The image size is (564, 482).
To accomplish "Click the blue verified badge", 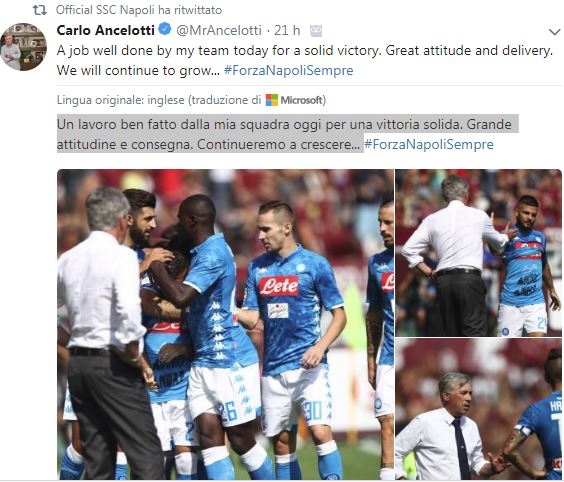I will [x=165, y=29].
